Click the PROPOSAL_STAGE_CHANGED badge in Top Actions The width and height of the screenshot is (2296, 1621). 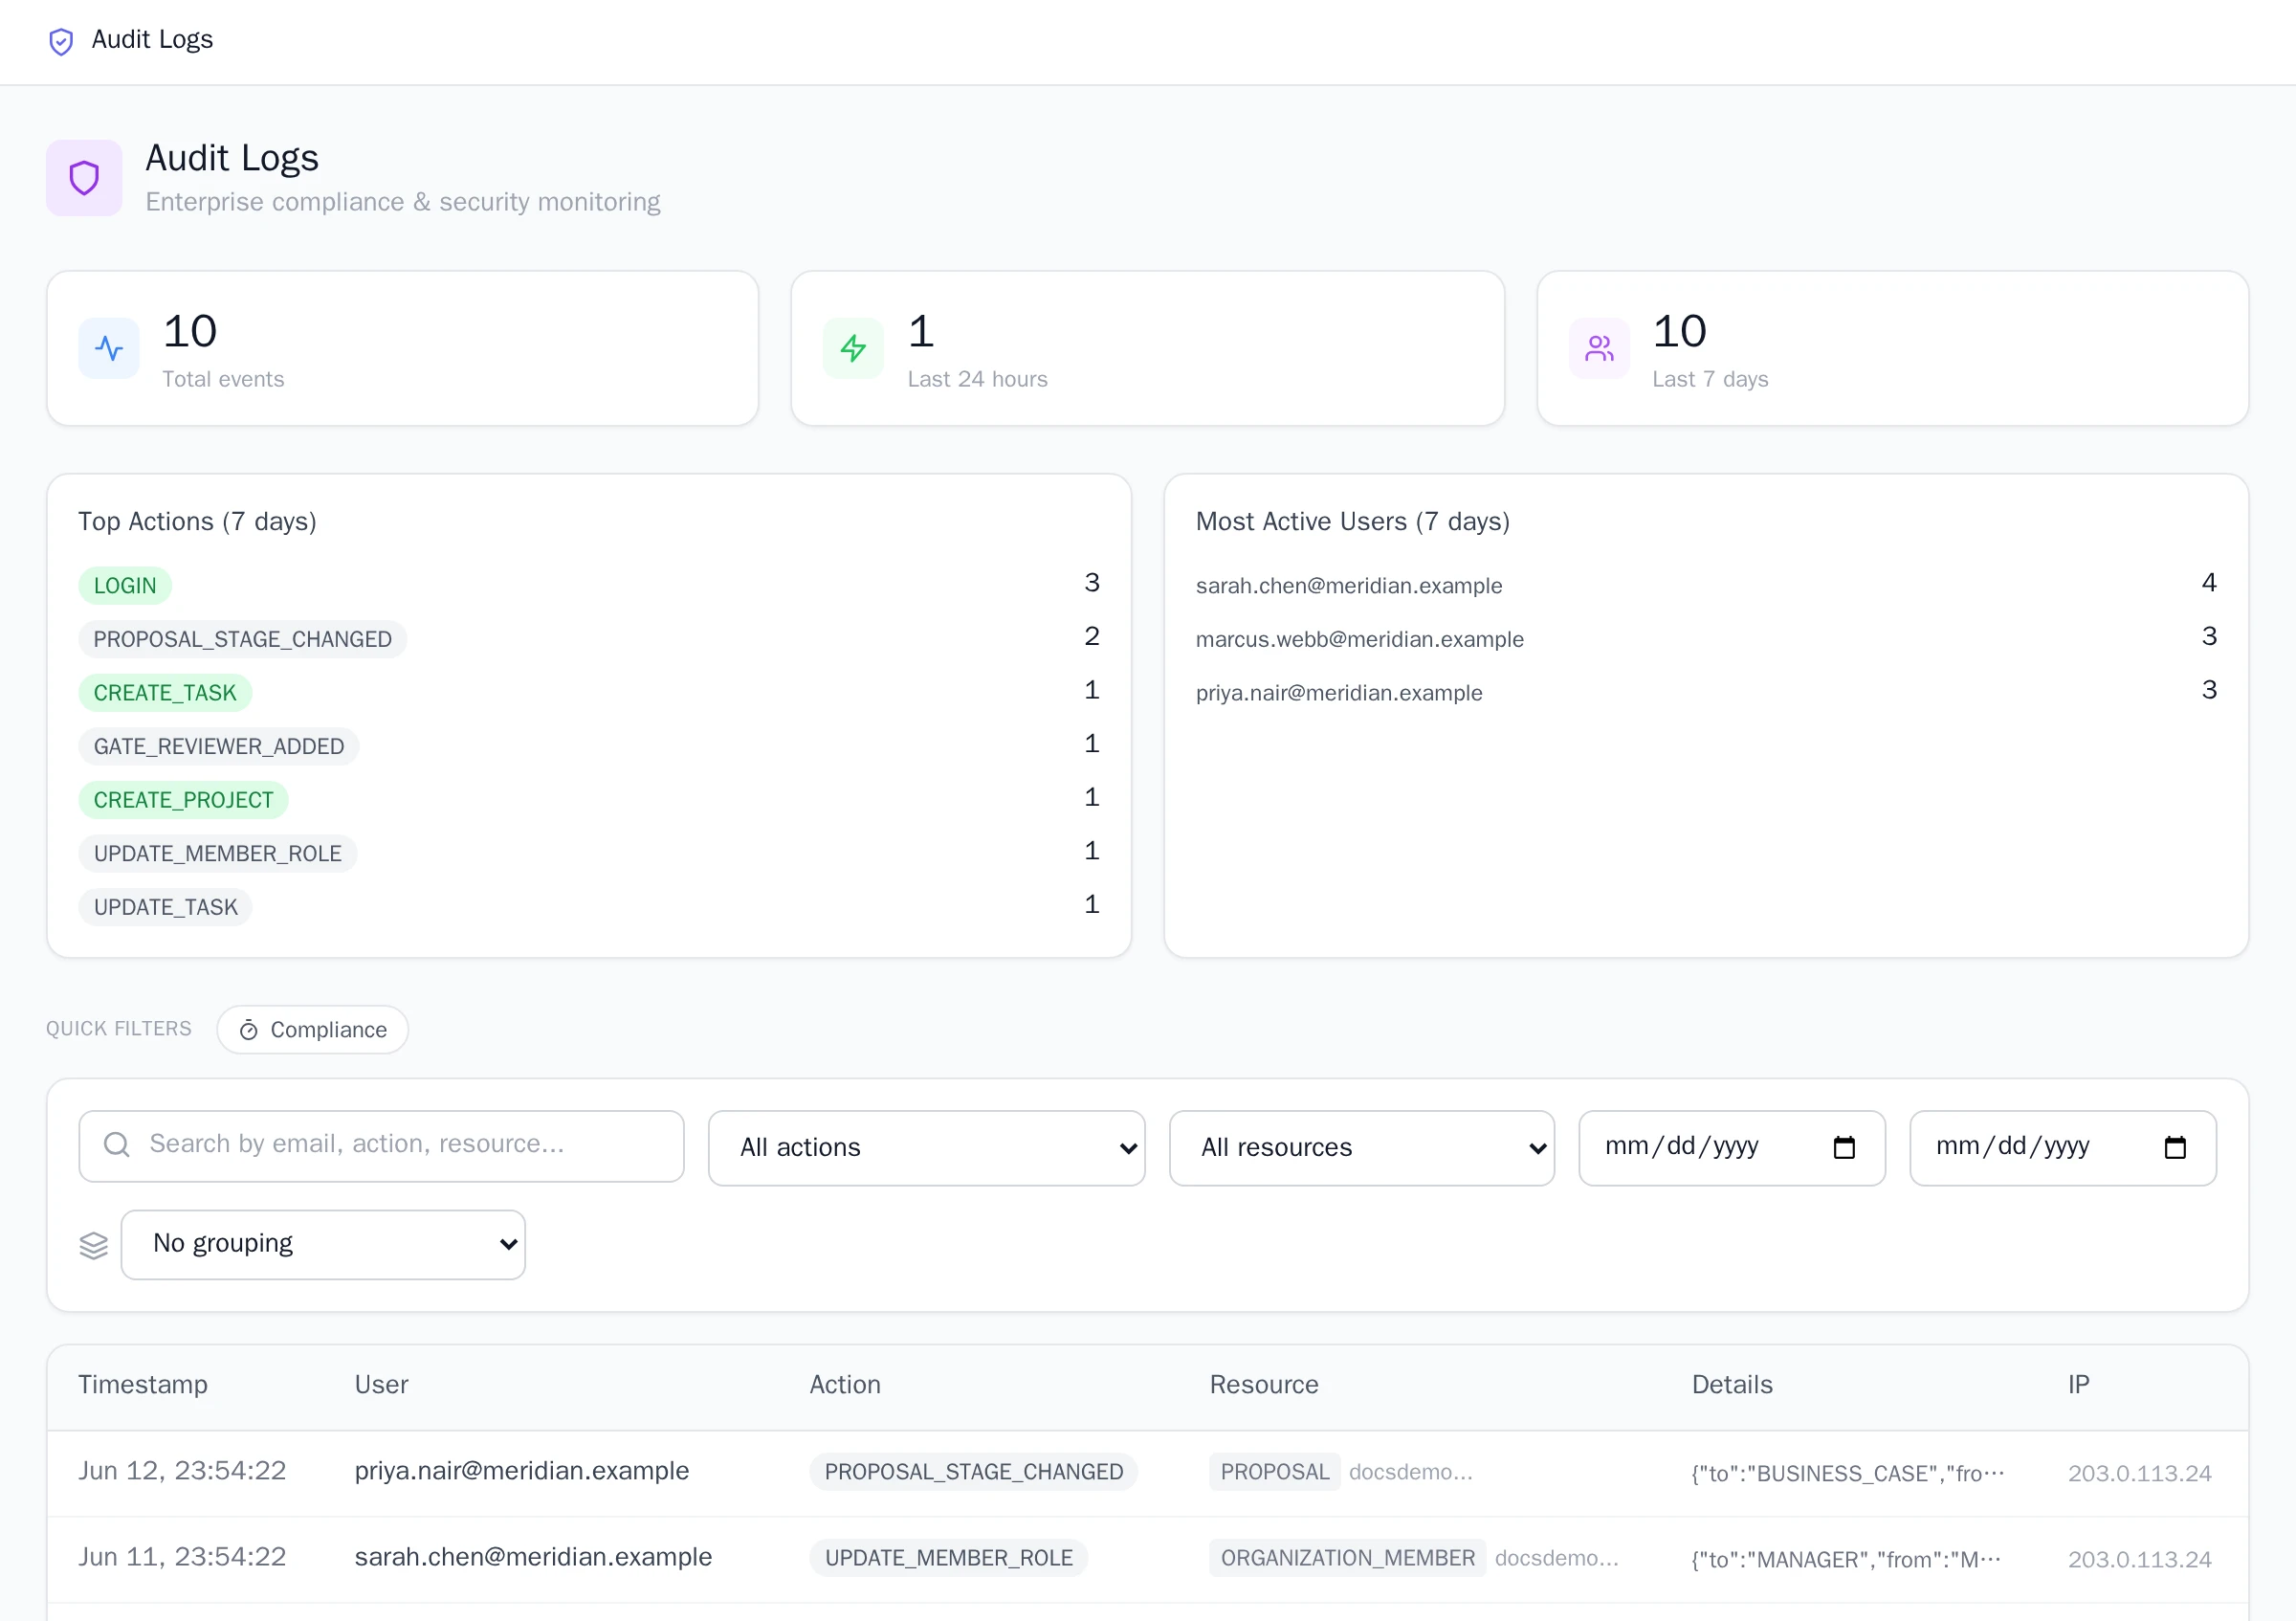(x=242, y=639)
